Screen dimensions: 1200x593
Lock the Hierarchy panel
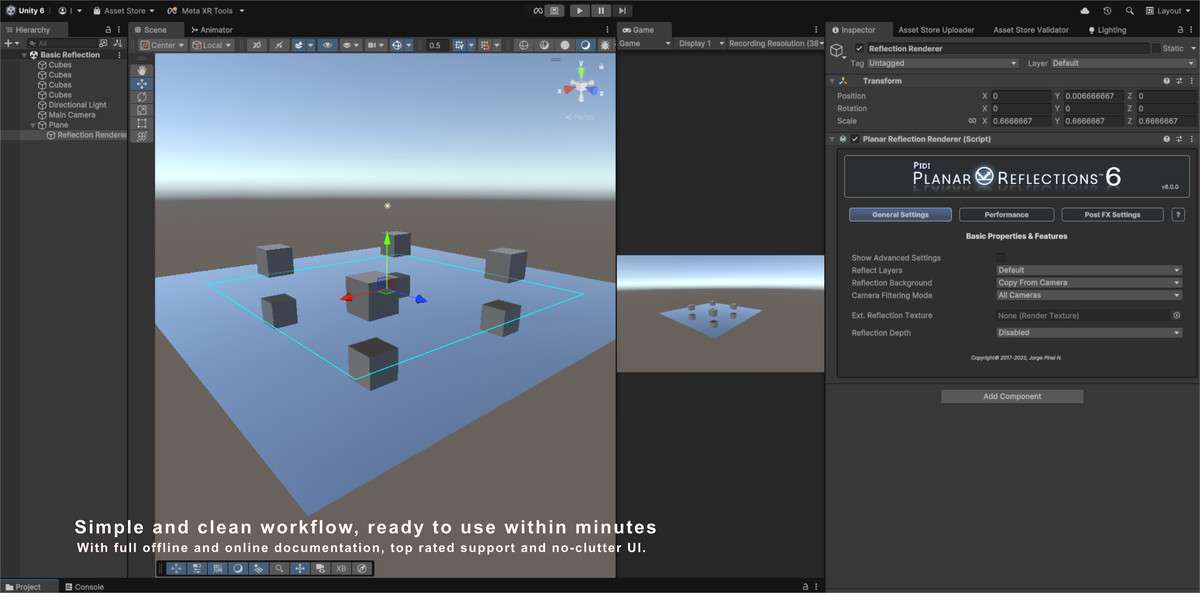click(108, 30)
